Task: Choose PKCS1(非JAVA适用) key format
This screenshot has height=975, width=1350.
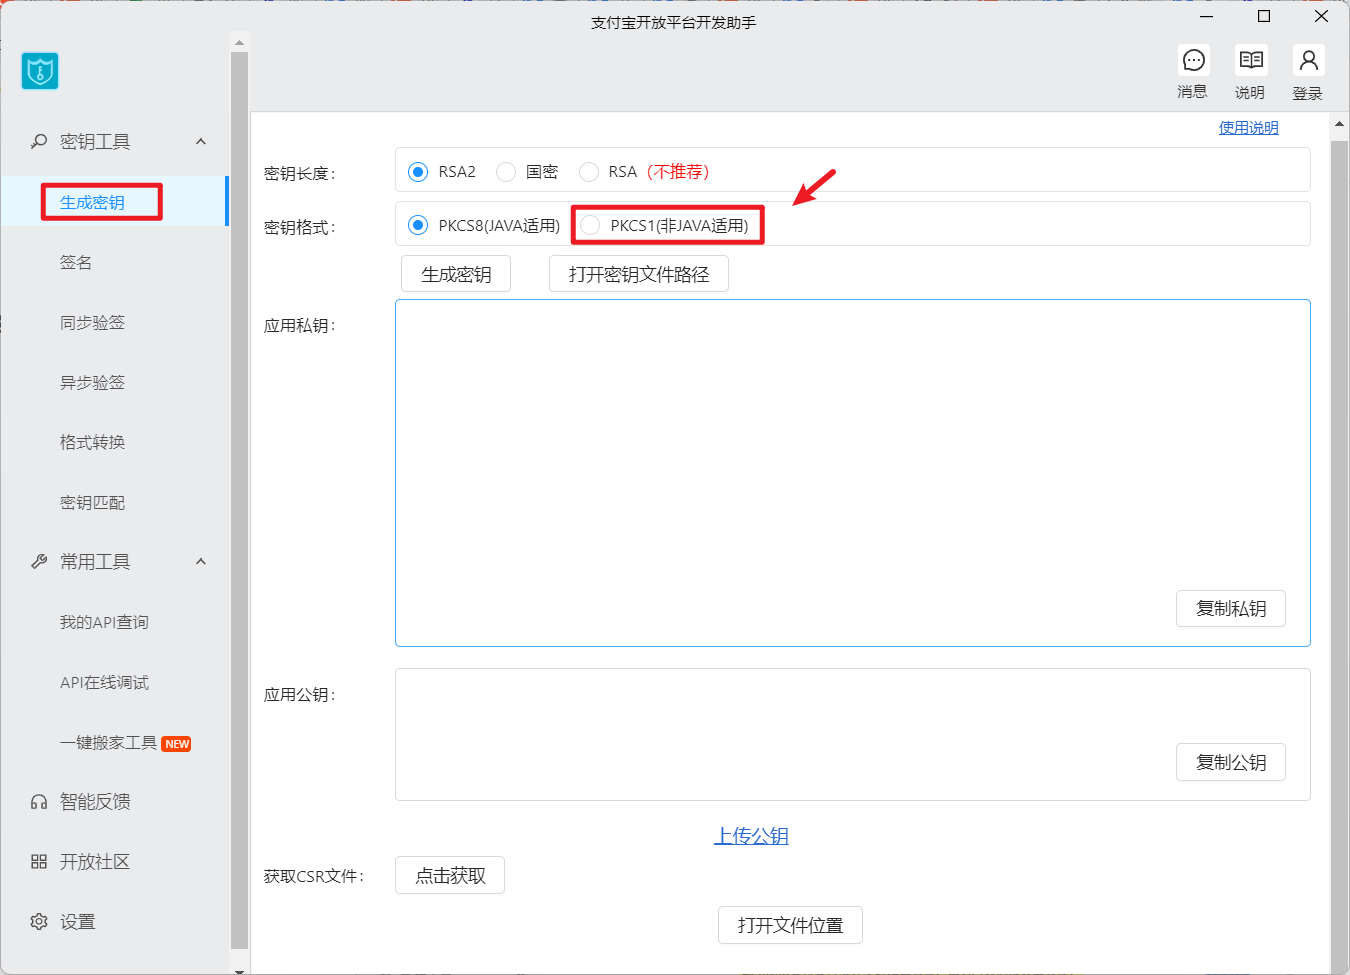Action: point(590,225)
